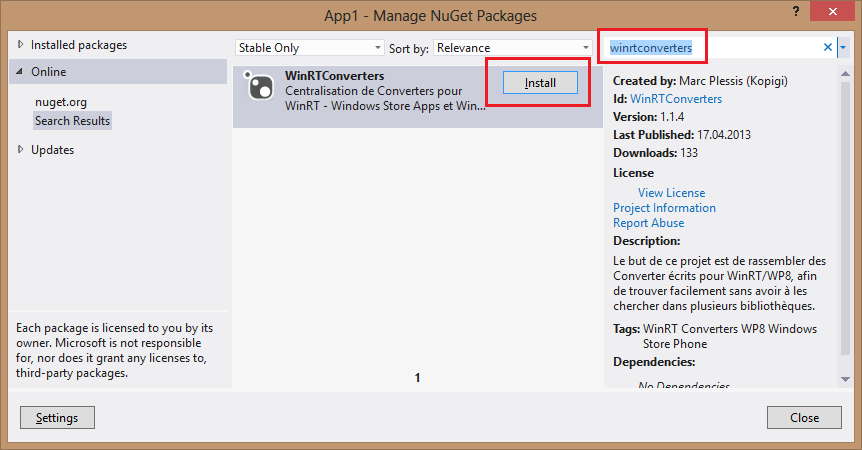Image resolution: width=862 pixels, height=450 pixels.
Task: Click the Report Abuse link
Action: [649, 223]
